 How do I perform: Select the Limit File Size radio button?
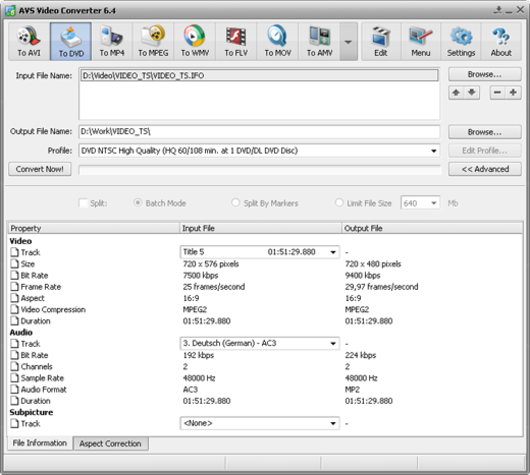tap(339, 203)
